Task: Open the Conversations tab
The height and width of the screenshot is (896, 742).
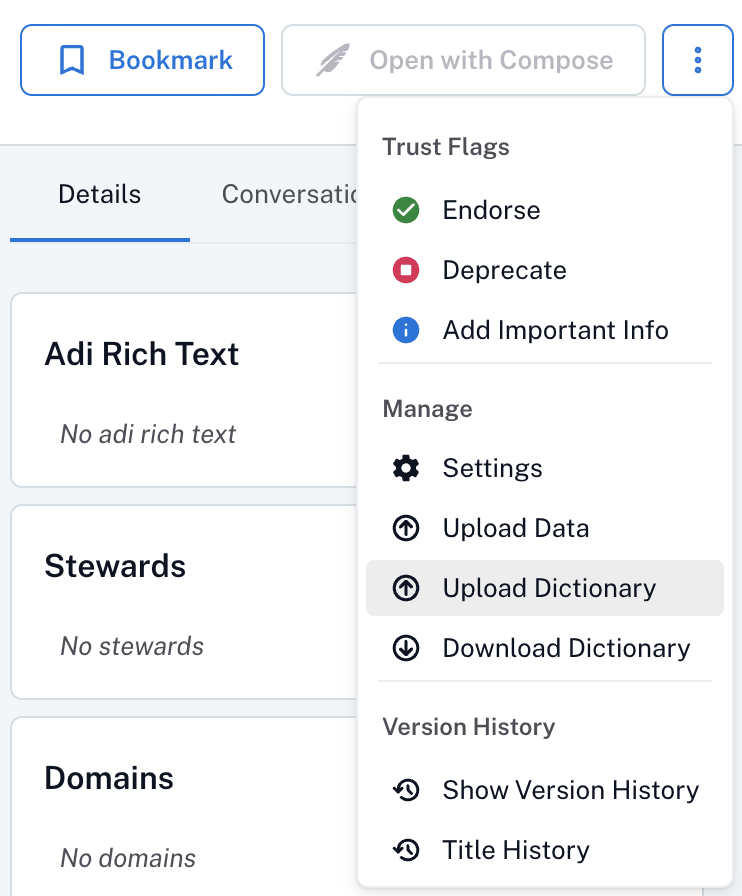Action: 290,194
